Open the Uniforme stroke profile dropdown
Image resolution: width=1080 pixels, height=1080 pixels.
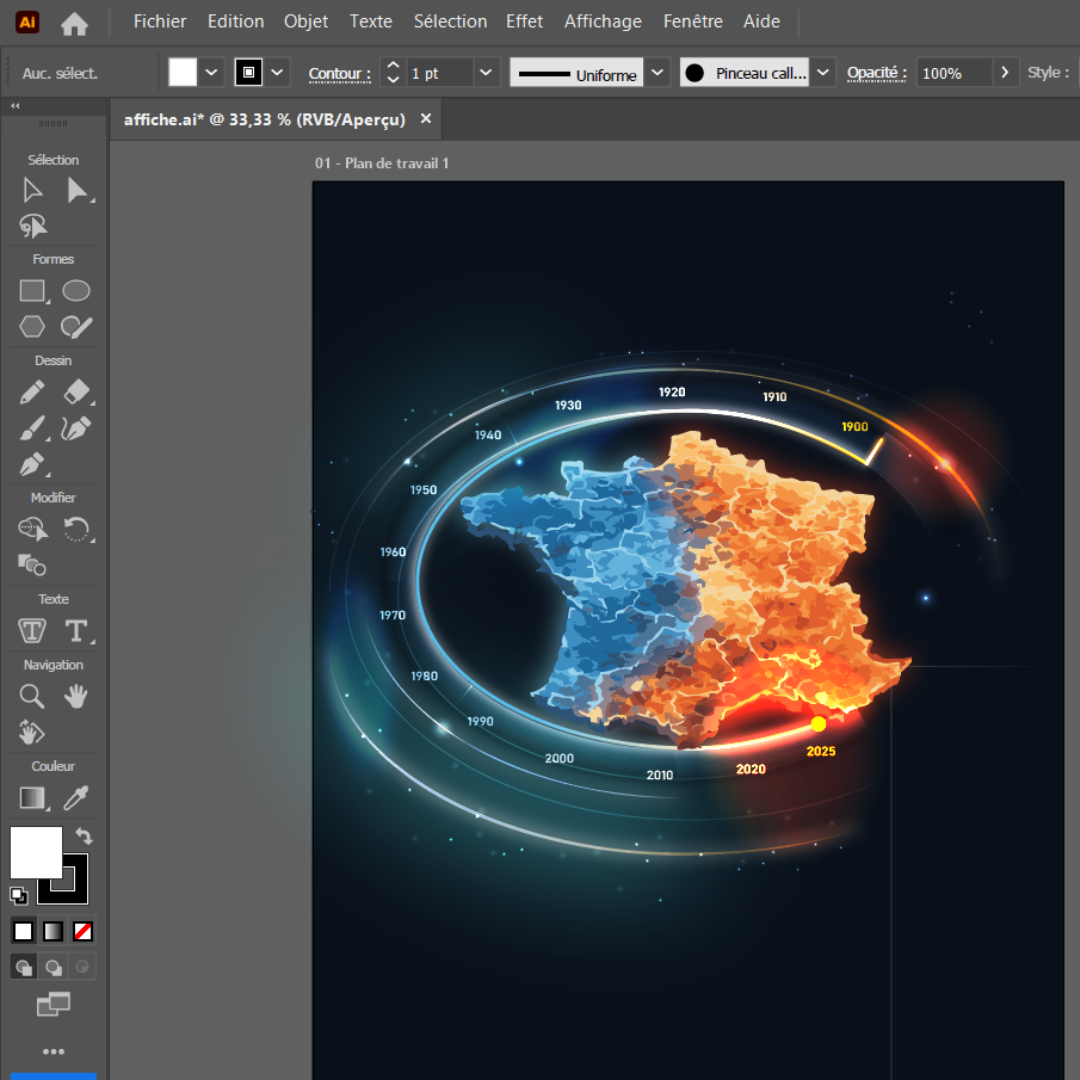[657, 73]
